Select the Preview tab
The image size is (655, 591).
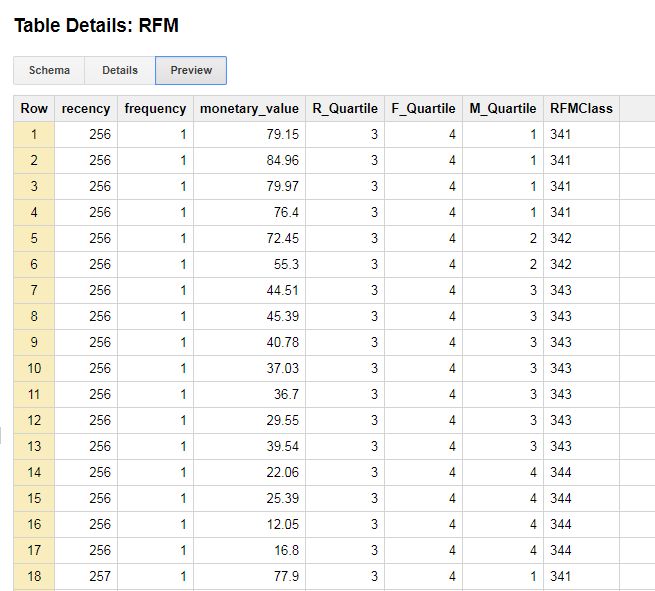coord(191,70)
